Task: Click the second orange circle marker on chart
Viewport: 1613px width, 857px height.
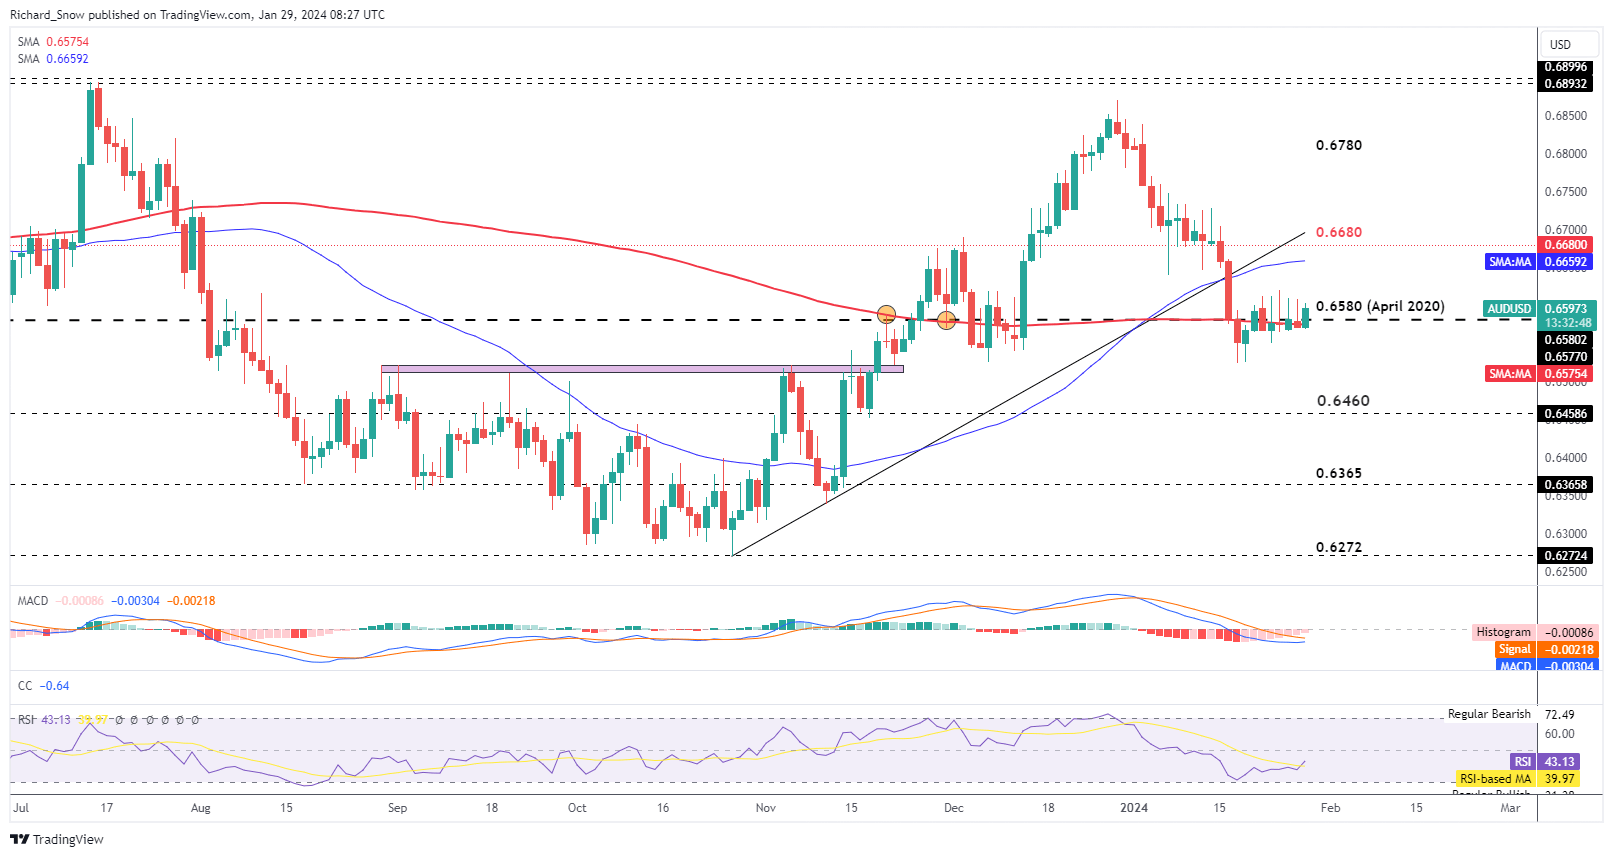Action: (946, 321)
